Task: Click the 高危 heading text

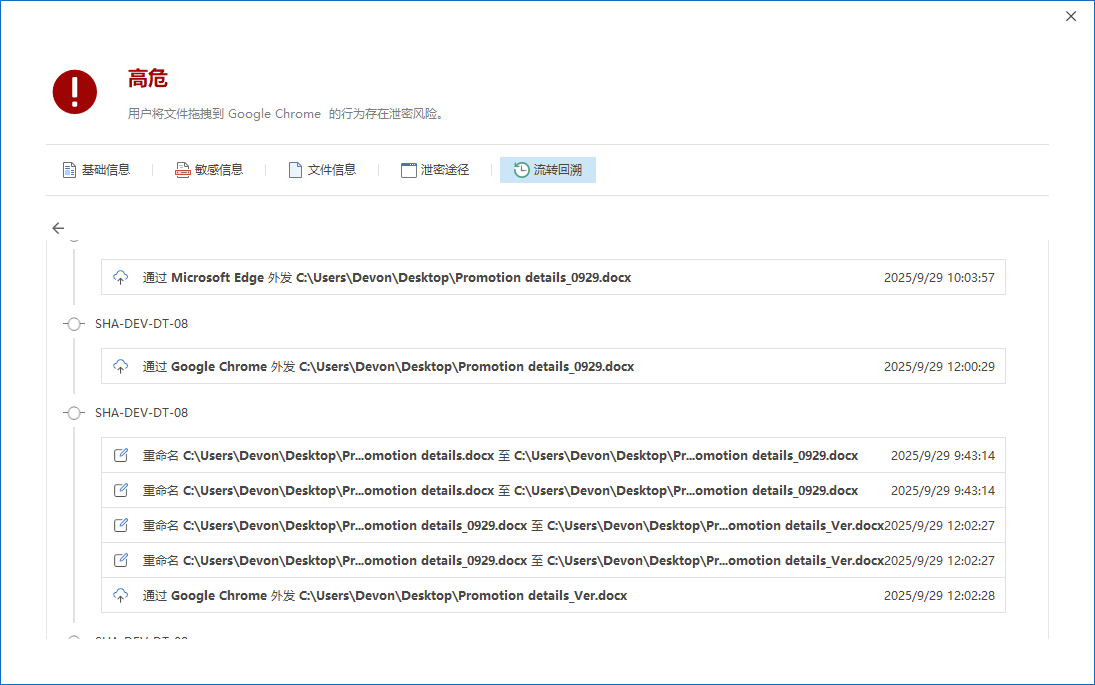Action: point(148,78)
